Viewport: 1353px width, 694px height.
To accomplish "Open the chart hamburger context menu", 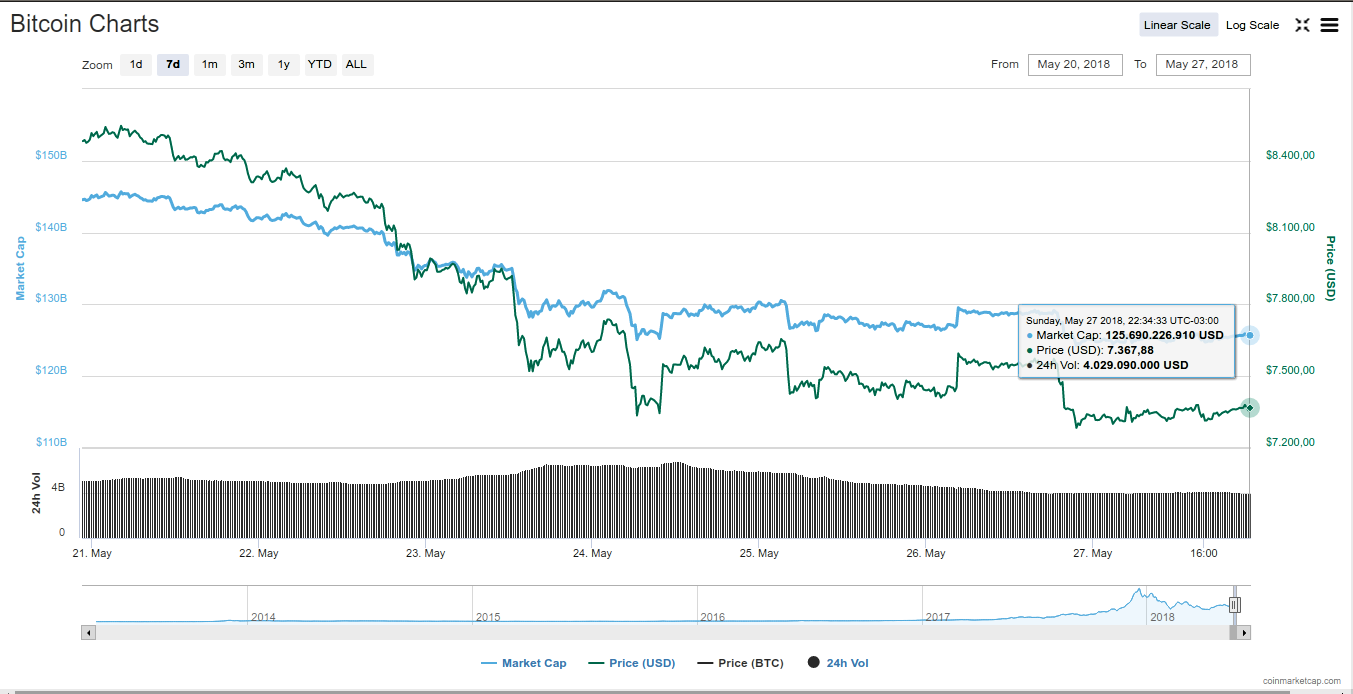I will tap(1329, 25).
